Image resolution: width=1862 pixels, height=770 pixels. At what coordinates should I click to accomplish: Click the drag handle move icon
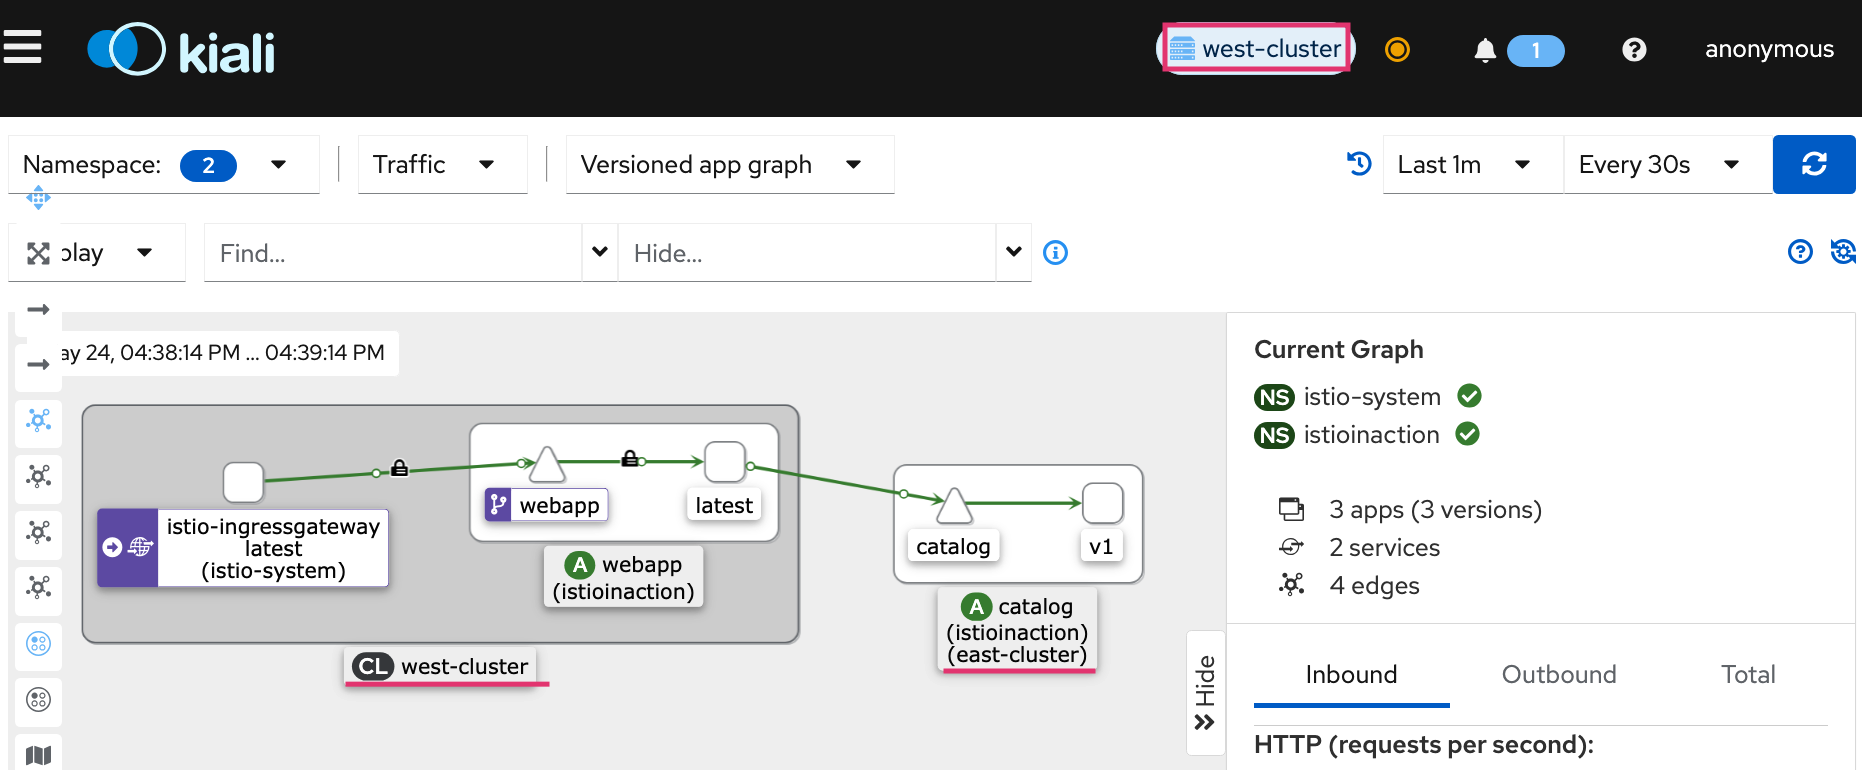38,198
